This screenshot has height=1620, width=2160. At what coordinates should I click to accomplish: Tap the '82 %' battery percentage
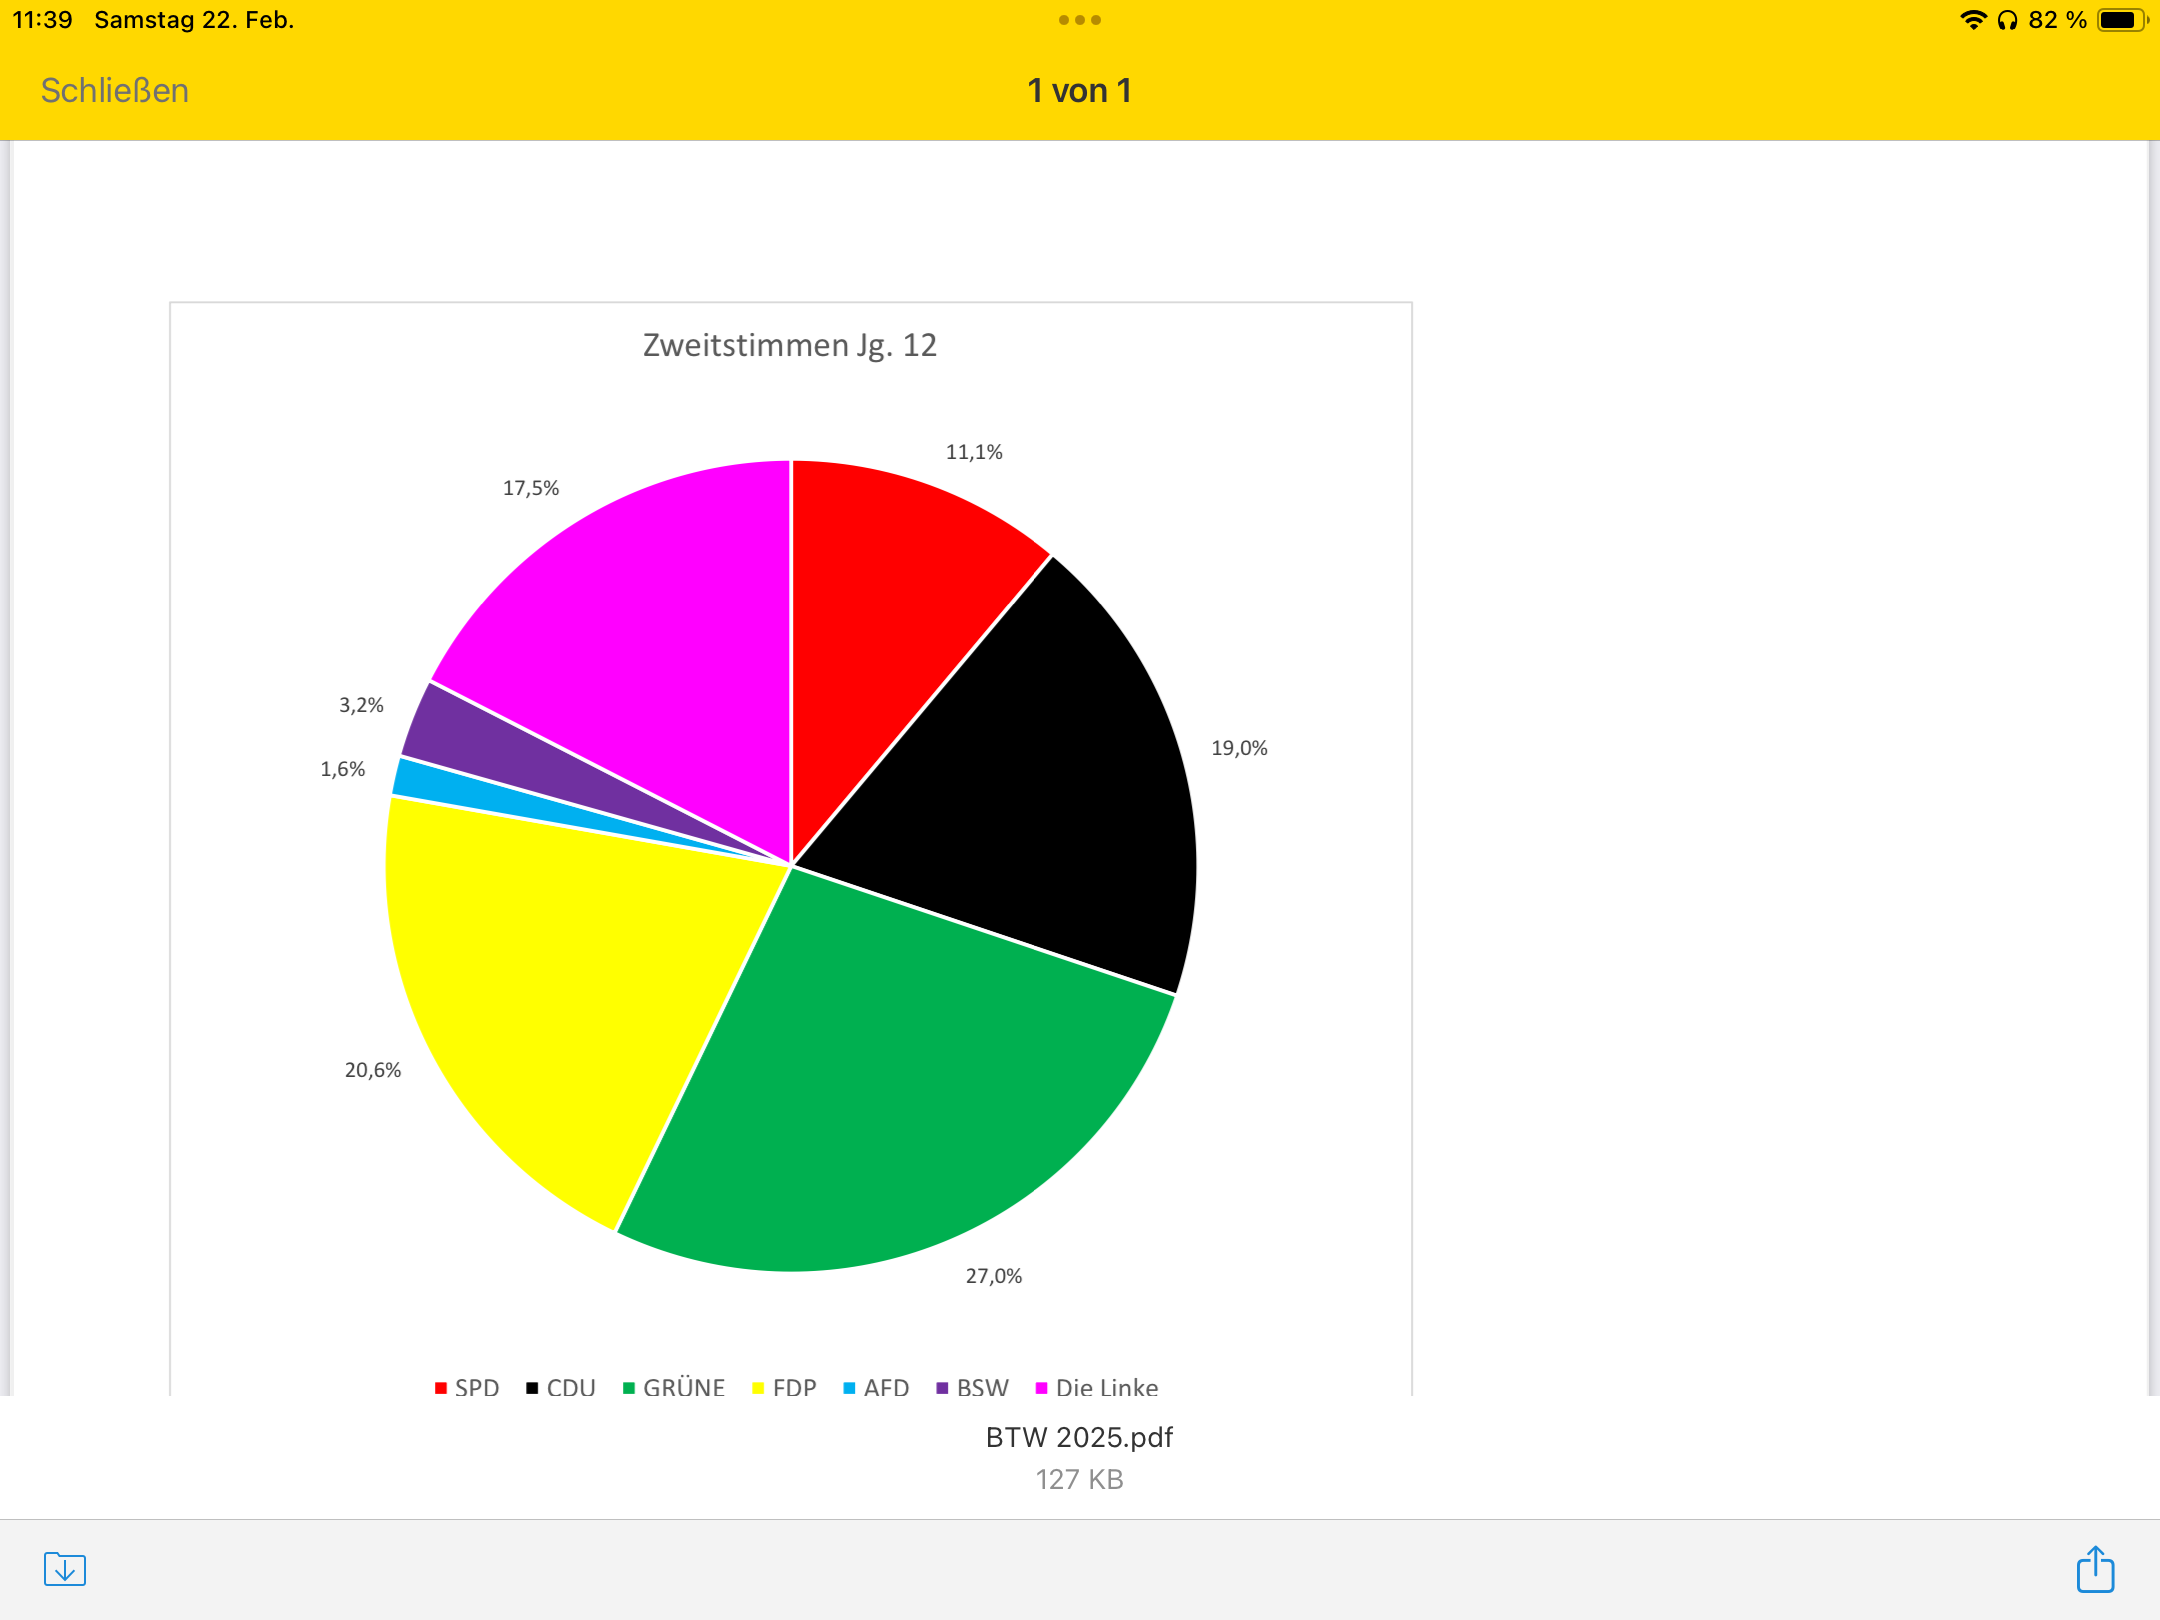click(x=2057, y=20)
